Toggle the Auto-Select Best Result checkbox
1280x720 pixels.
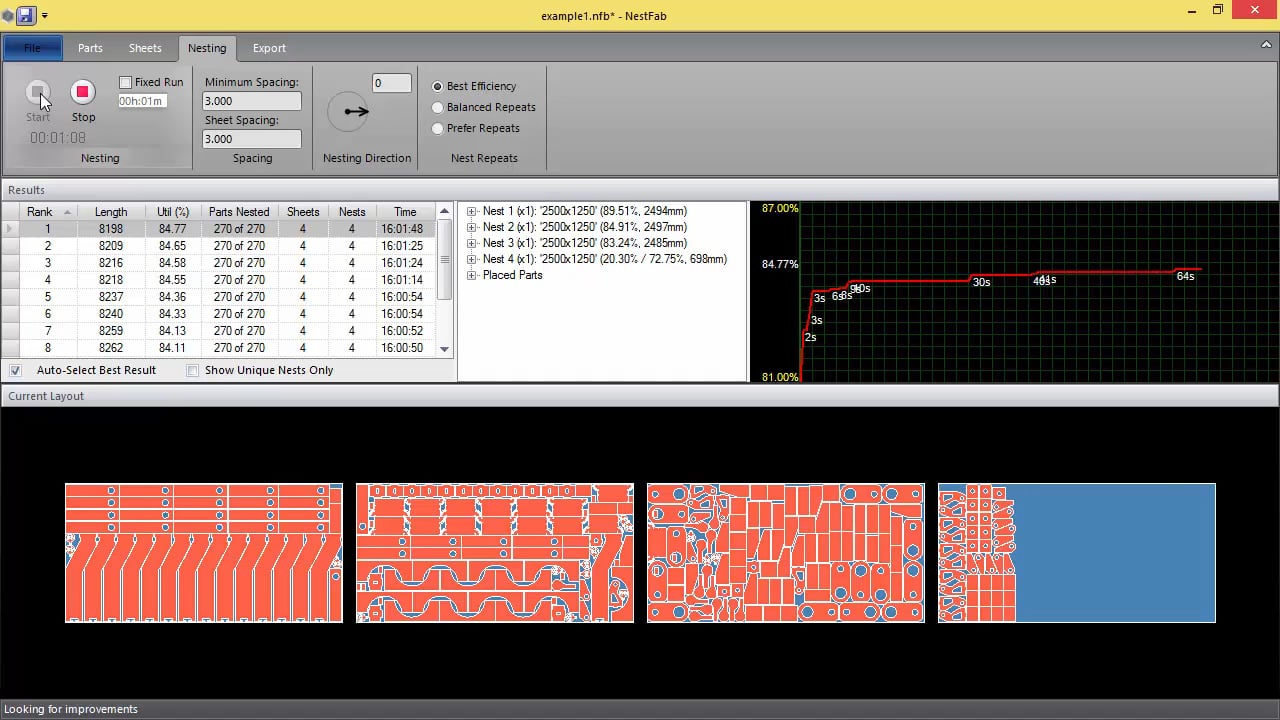coord(16,370)
